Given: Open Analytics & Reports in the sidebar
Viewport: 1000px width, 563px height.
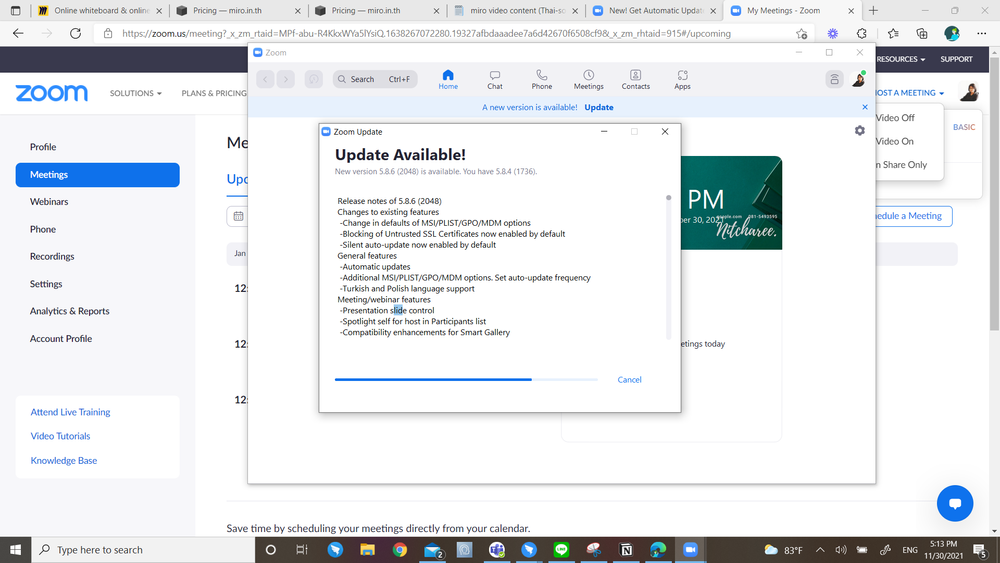Looking at the screenshot, I should (x=70, y=311).
